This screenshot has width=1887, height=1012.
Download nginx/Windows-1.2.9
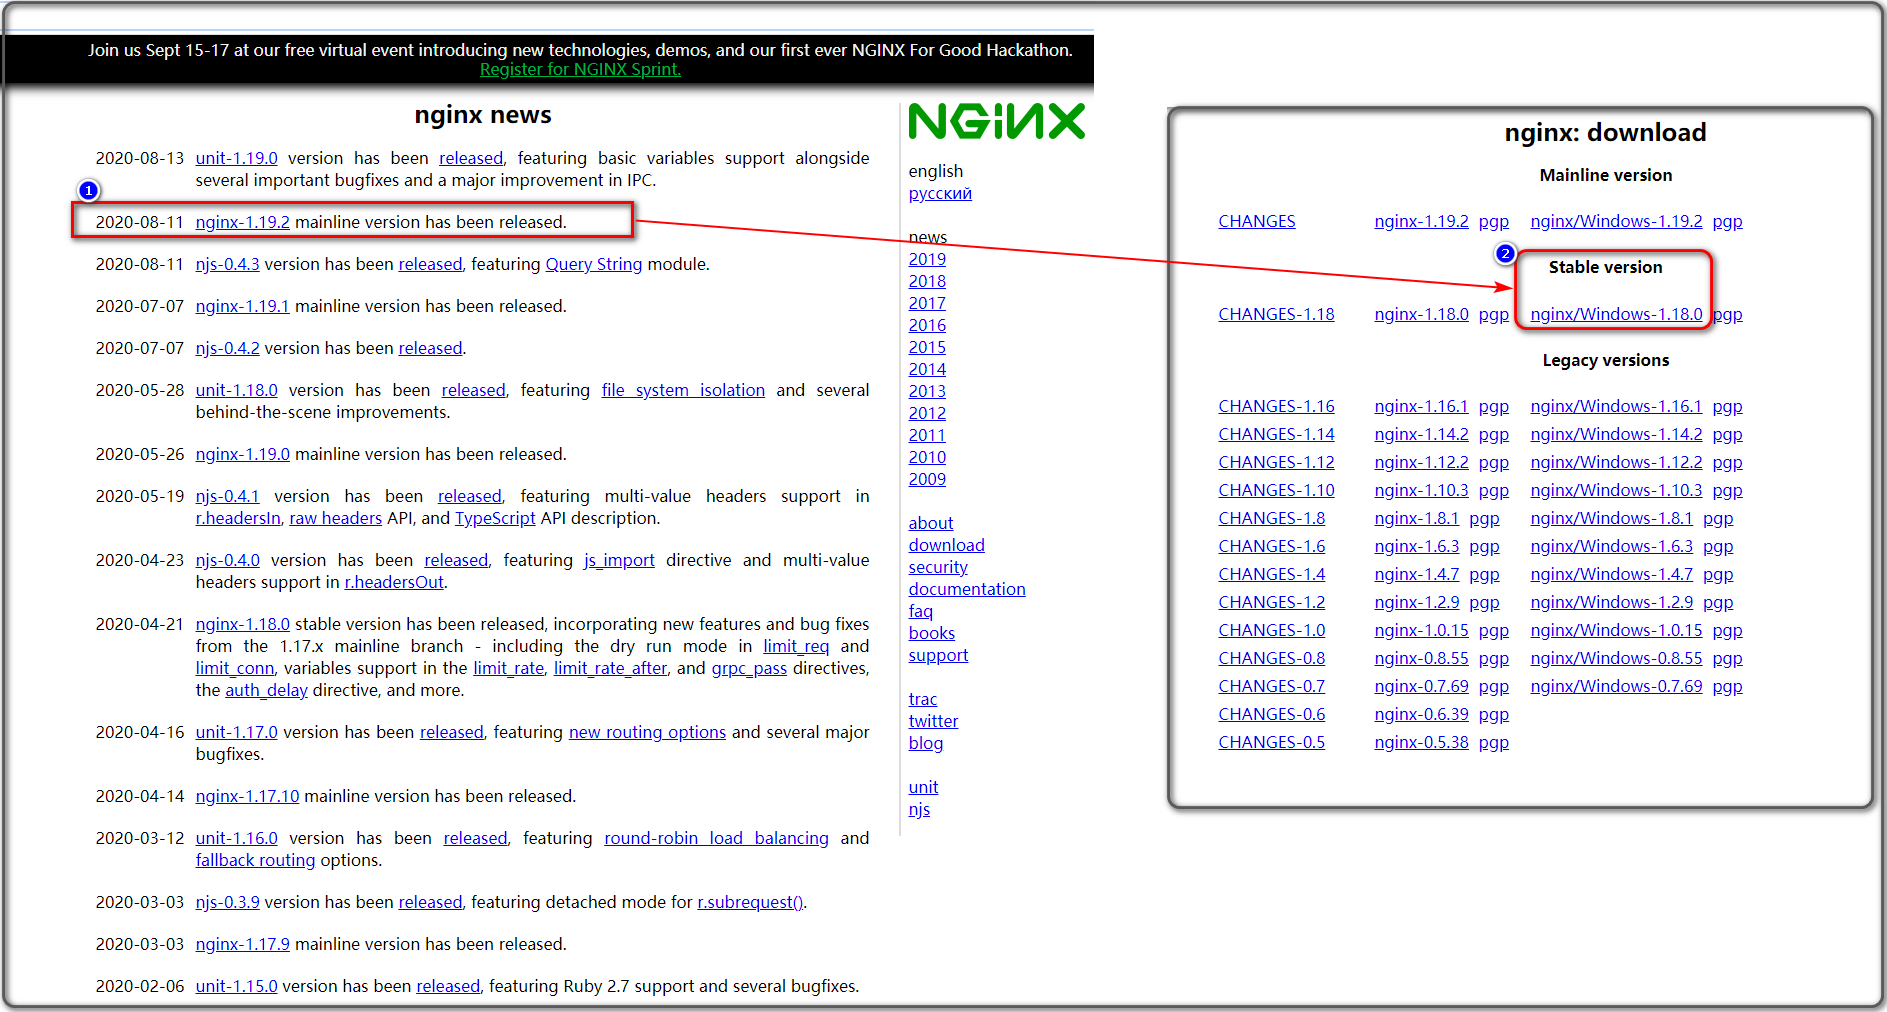pyautogui.click(x=1611, y=602)
